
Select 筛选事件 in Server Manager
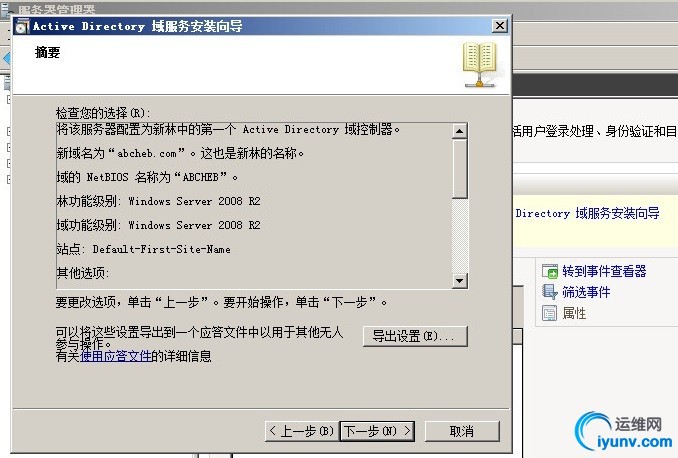586,292
